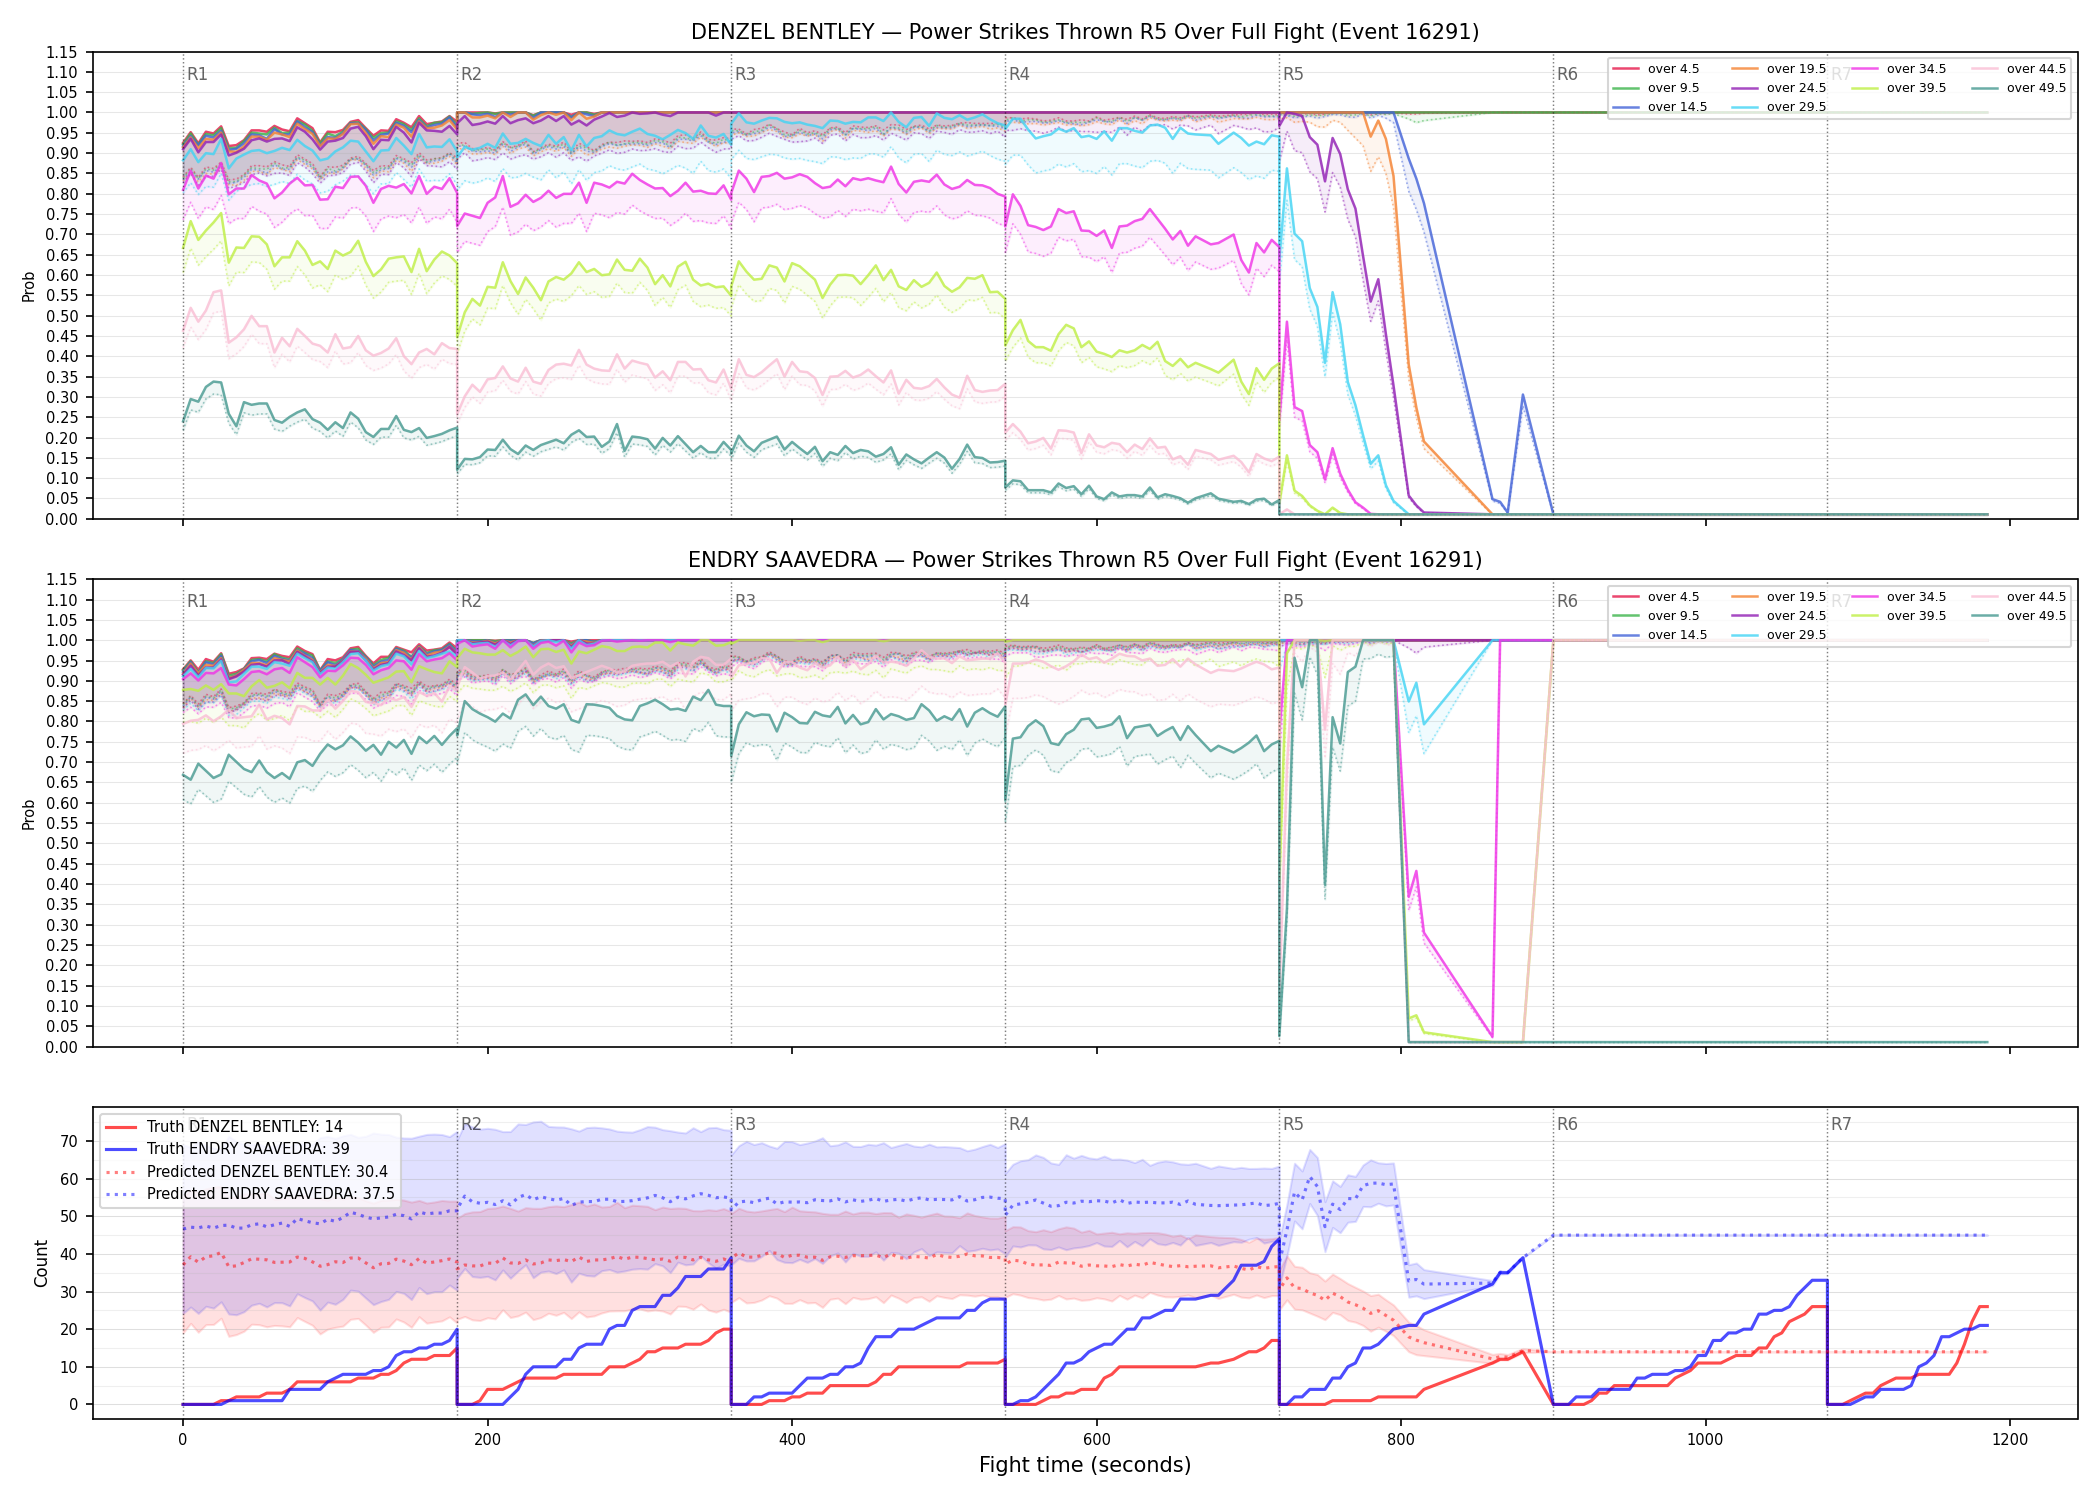Select 'over 29.5' in the Denzel Bentley chart legend
Image resolution: width=2100 pixels, height=1500 pixels.
(1779, 107)
